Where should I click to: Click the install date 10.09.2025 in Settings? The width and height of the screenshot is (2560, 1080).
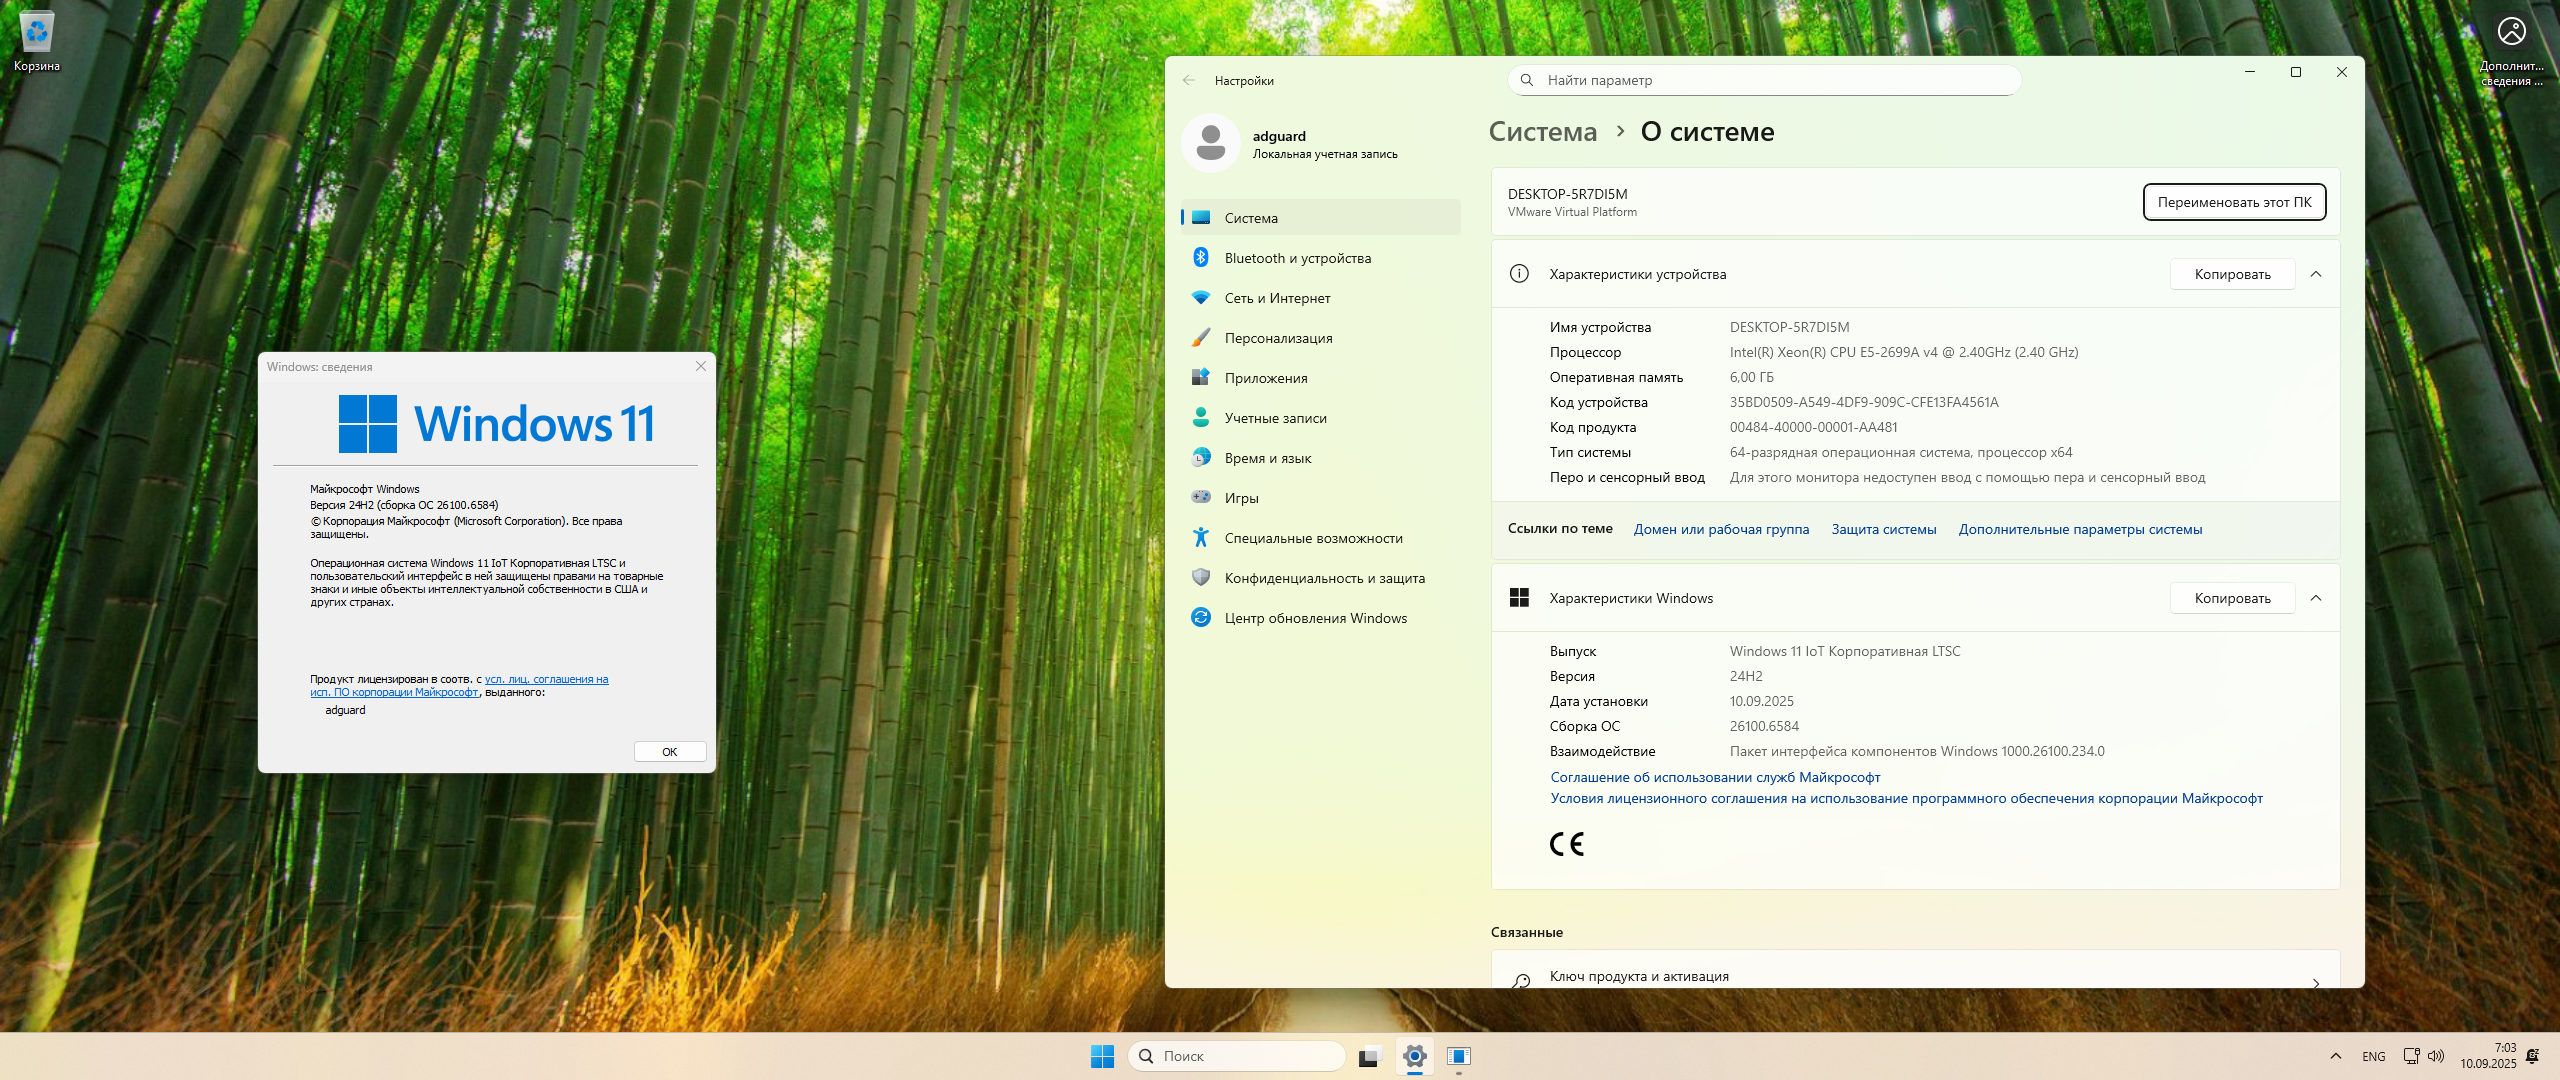coord(1762,701)
